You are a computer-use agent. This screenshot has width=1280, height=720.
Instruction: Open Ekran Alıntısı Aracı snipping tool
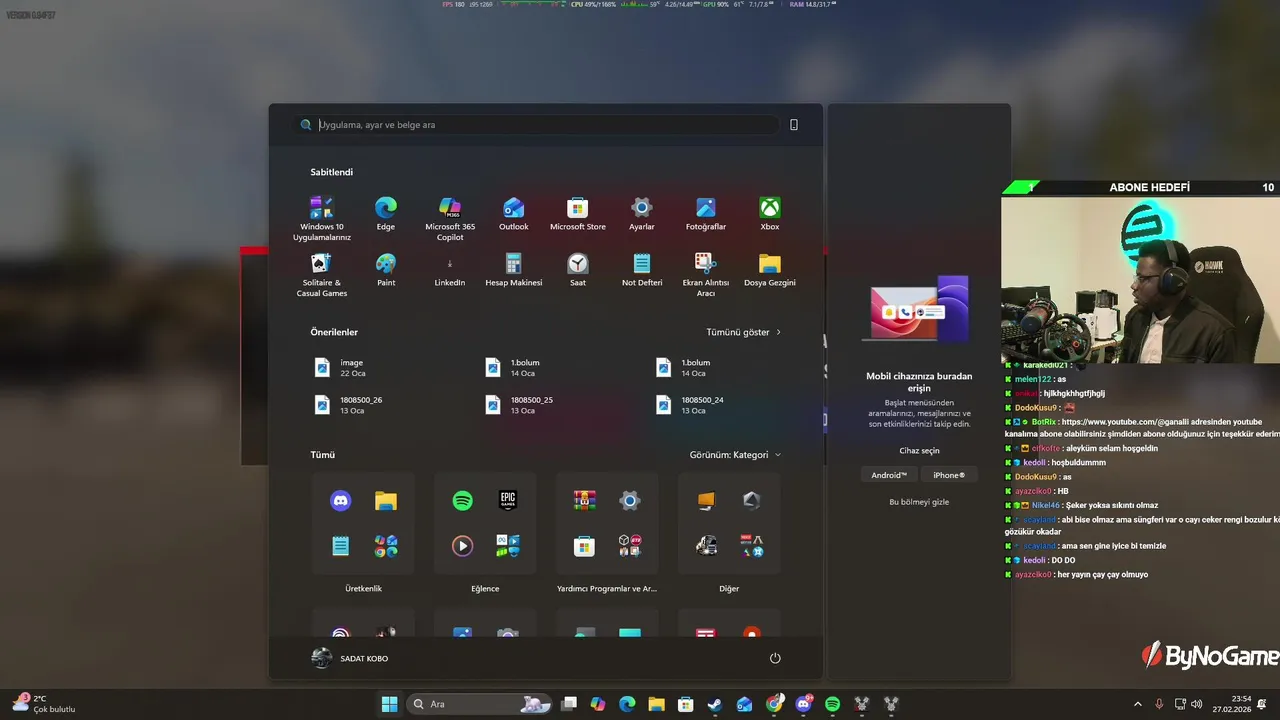click(x=706, y=275)
